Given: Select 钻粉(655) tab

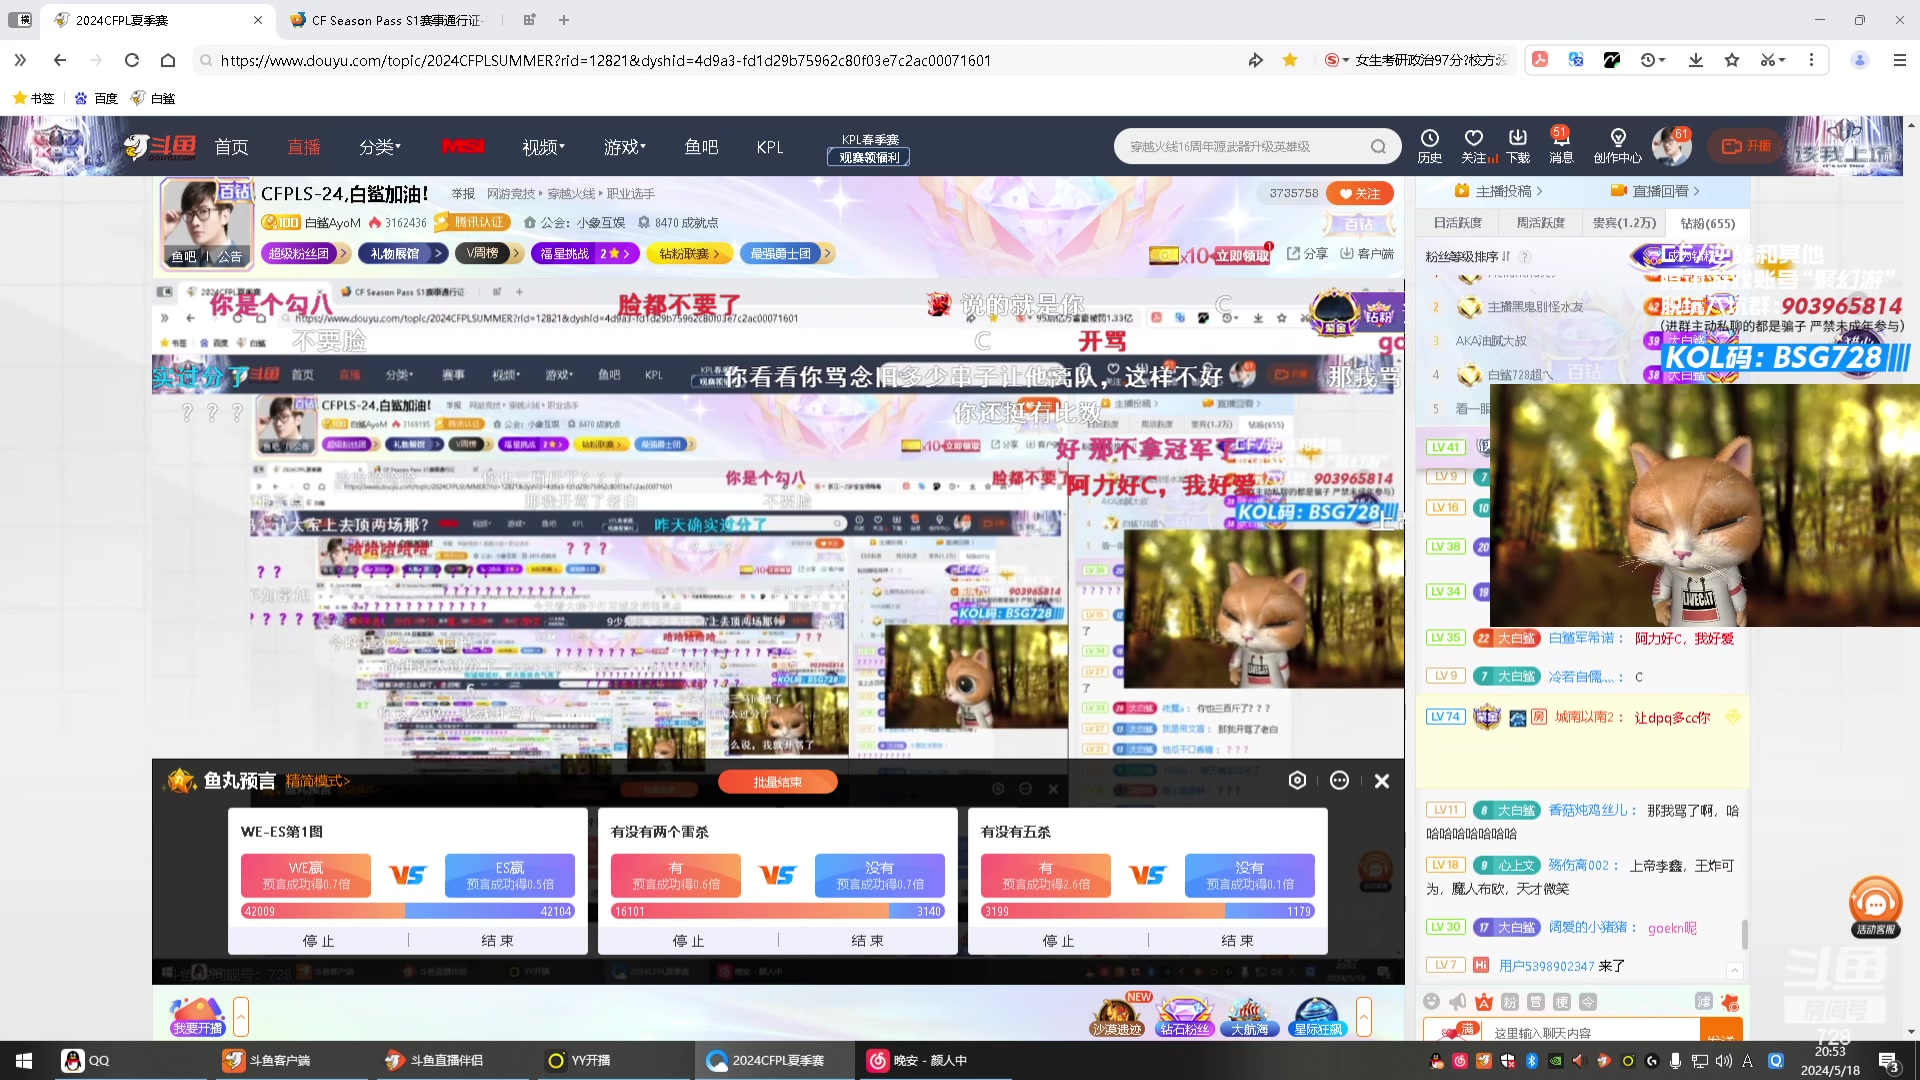Looking at the screenshot, I should pyautogui.click(x=1707, y=223).
